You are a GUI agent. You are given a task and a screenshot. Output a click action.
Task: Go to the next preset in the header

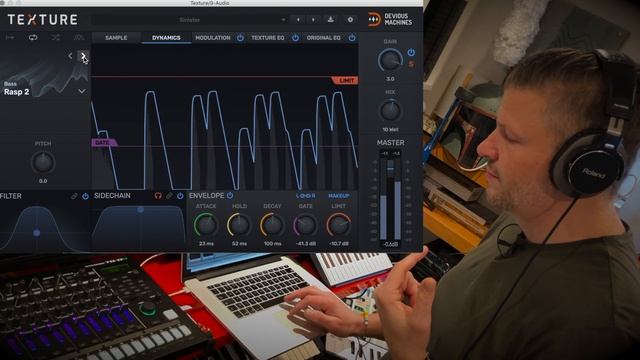[x=313, y=20]
